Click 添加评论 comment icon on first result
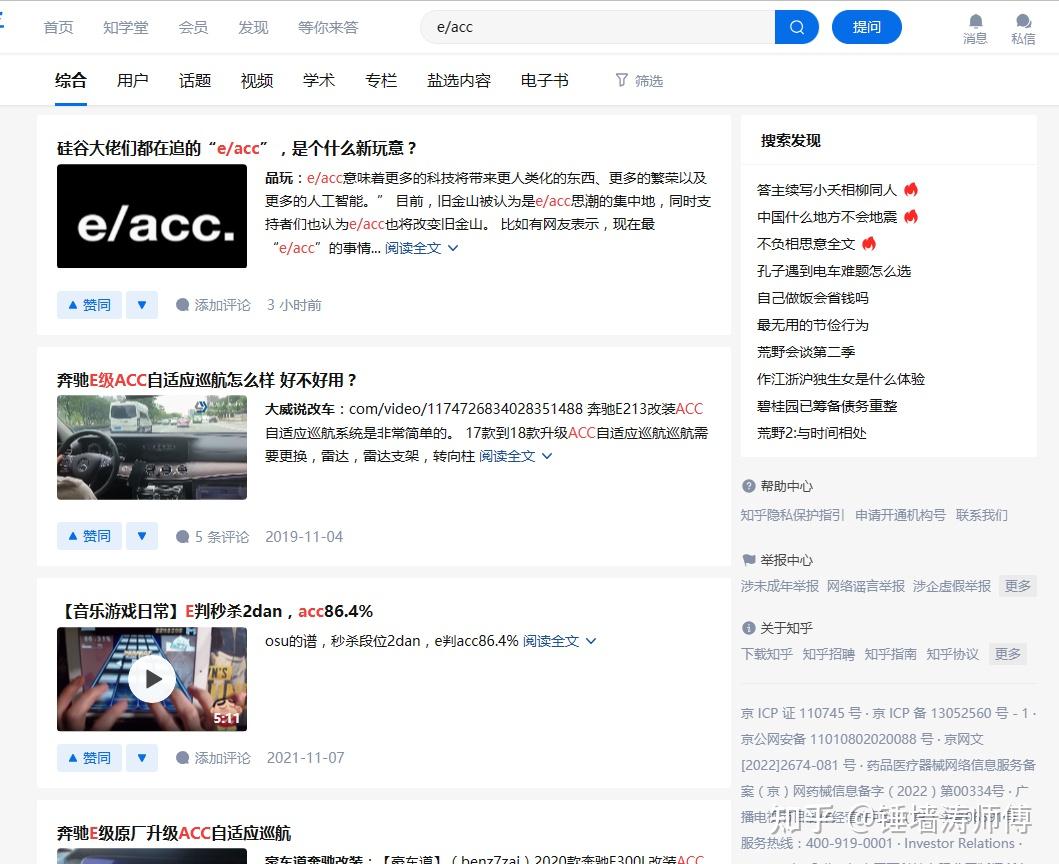 [x=184, y=305]
